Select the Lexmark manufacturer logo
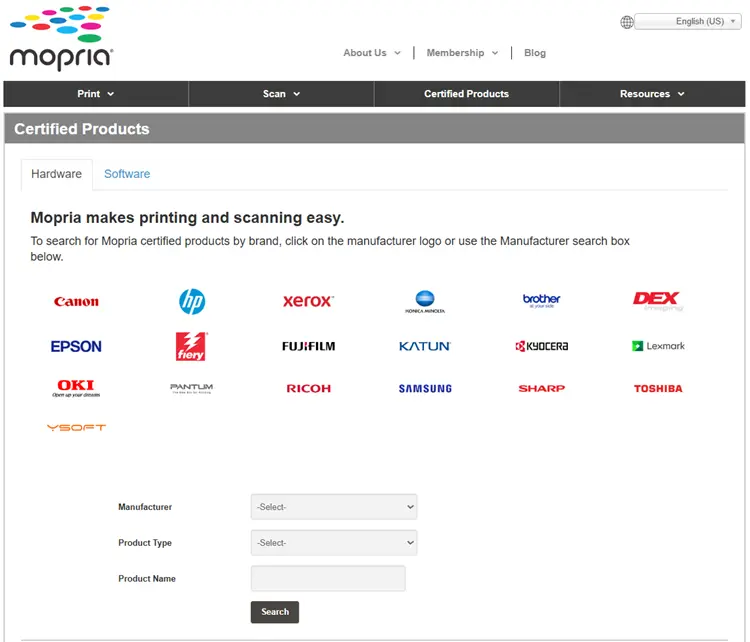Screen dimensions: 750x642 pyautogui.click(x=658, y=346)
